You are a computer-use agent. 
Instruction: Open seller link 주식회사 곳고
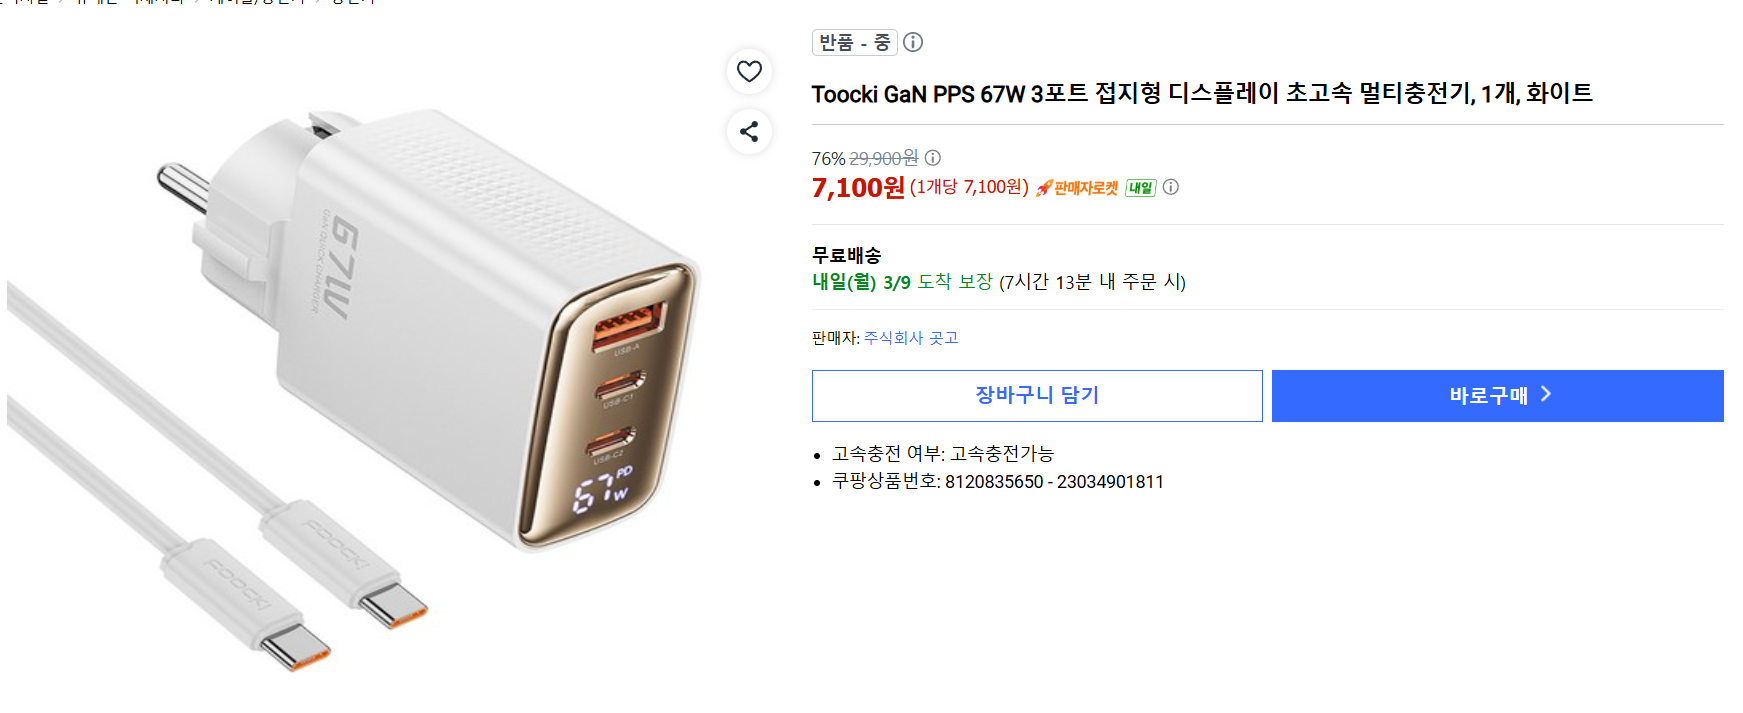coord(911,338)
